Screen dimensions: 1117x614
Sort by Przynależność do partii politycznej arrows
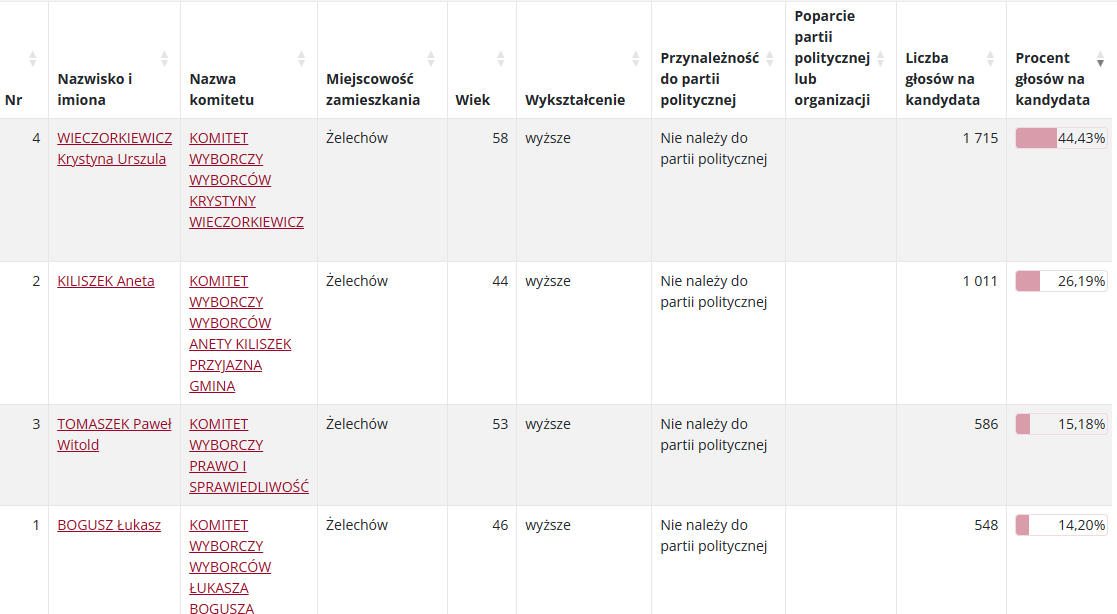pos(770,59)
